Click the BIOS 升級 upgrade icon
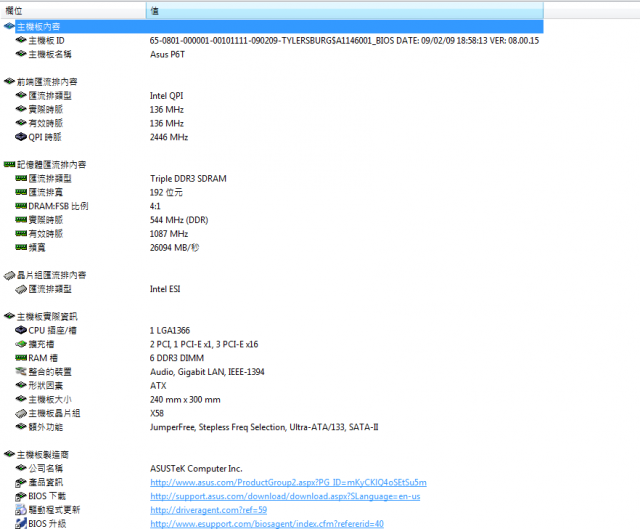Screen dimensions: 640x529 [x=21, y=524]
